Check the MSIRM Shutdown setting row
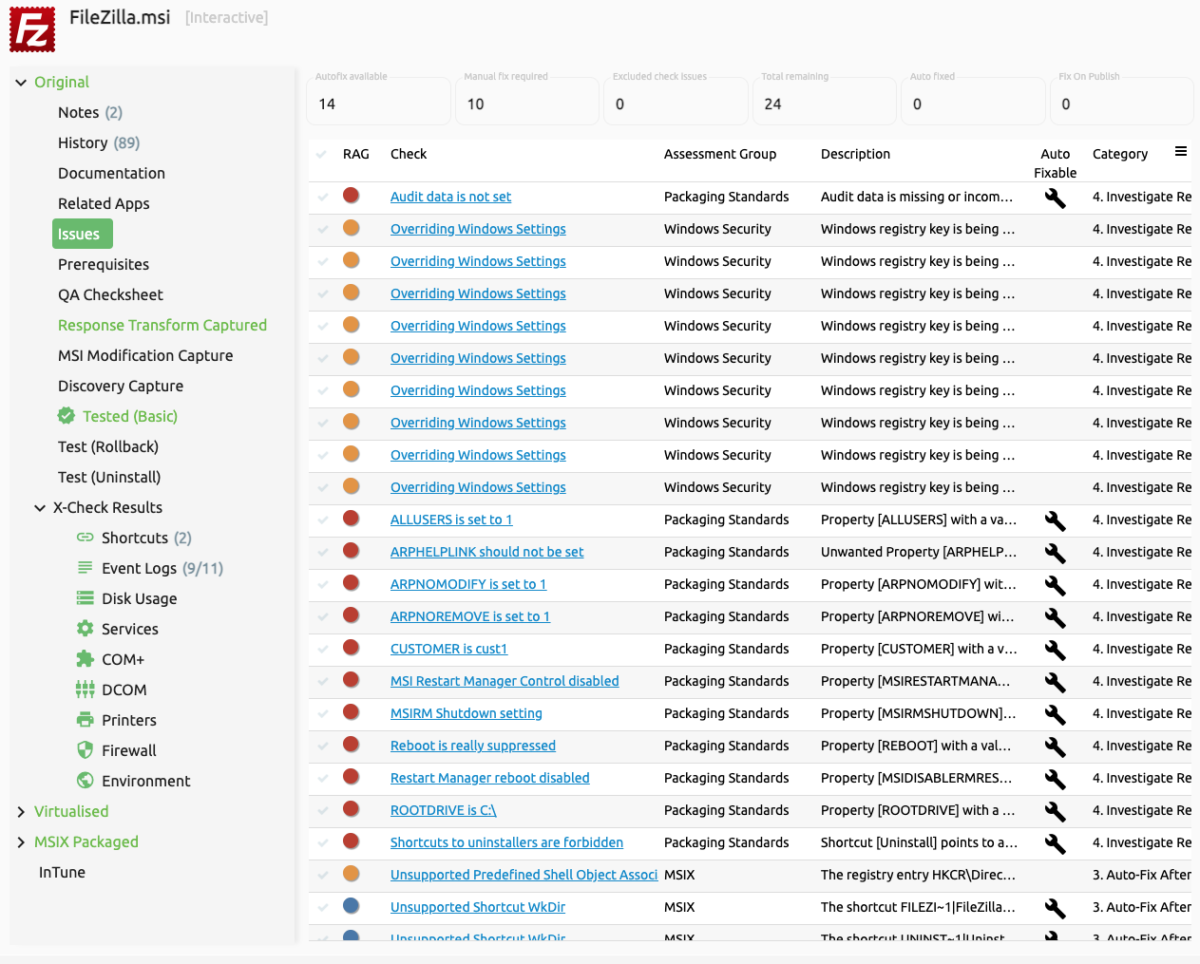1200x964 pixels. [322, 713]
